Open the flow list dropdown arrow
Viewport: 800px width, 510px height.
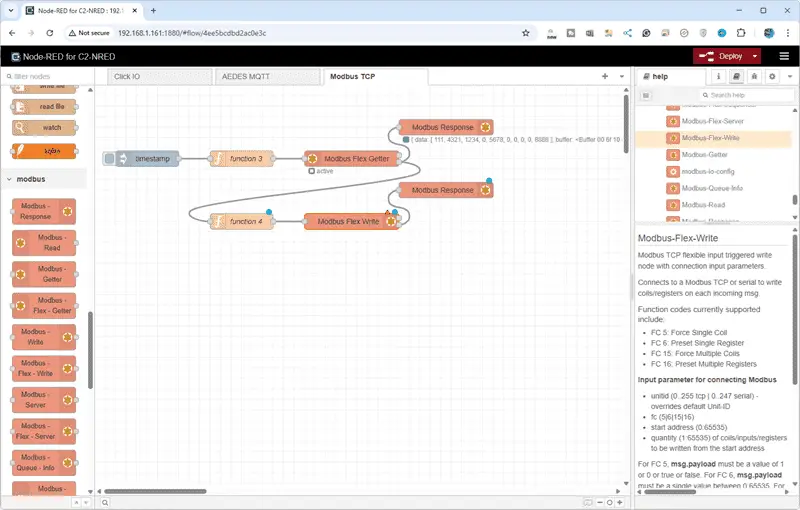621,76
